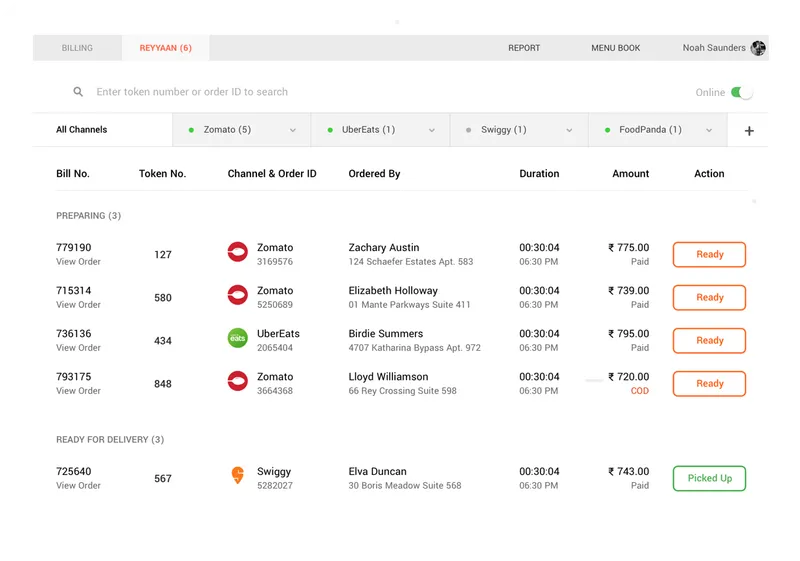Expand the UberEats (1) channel dropdown

[x=432, y=130]
